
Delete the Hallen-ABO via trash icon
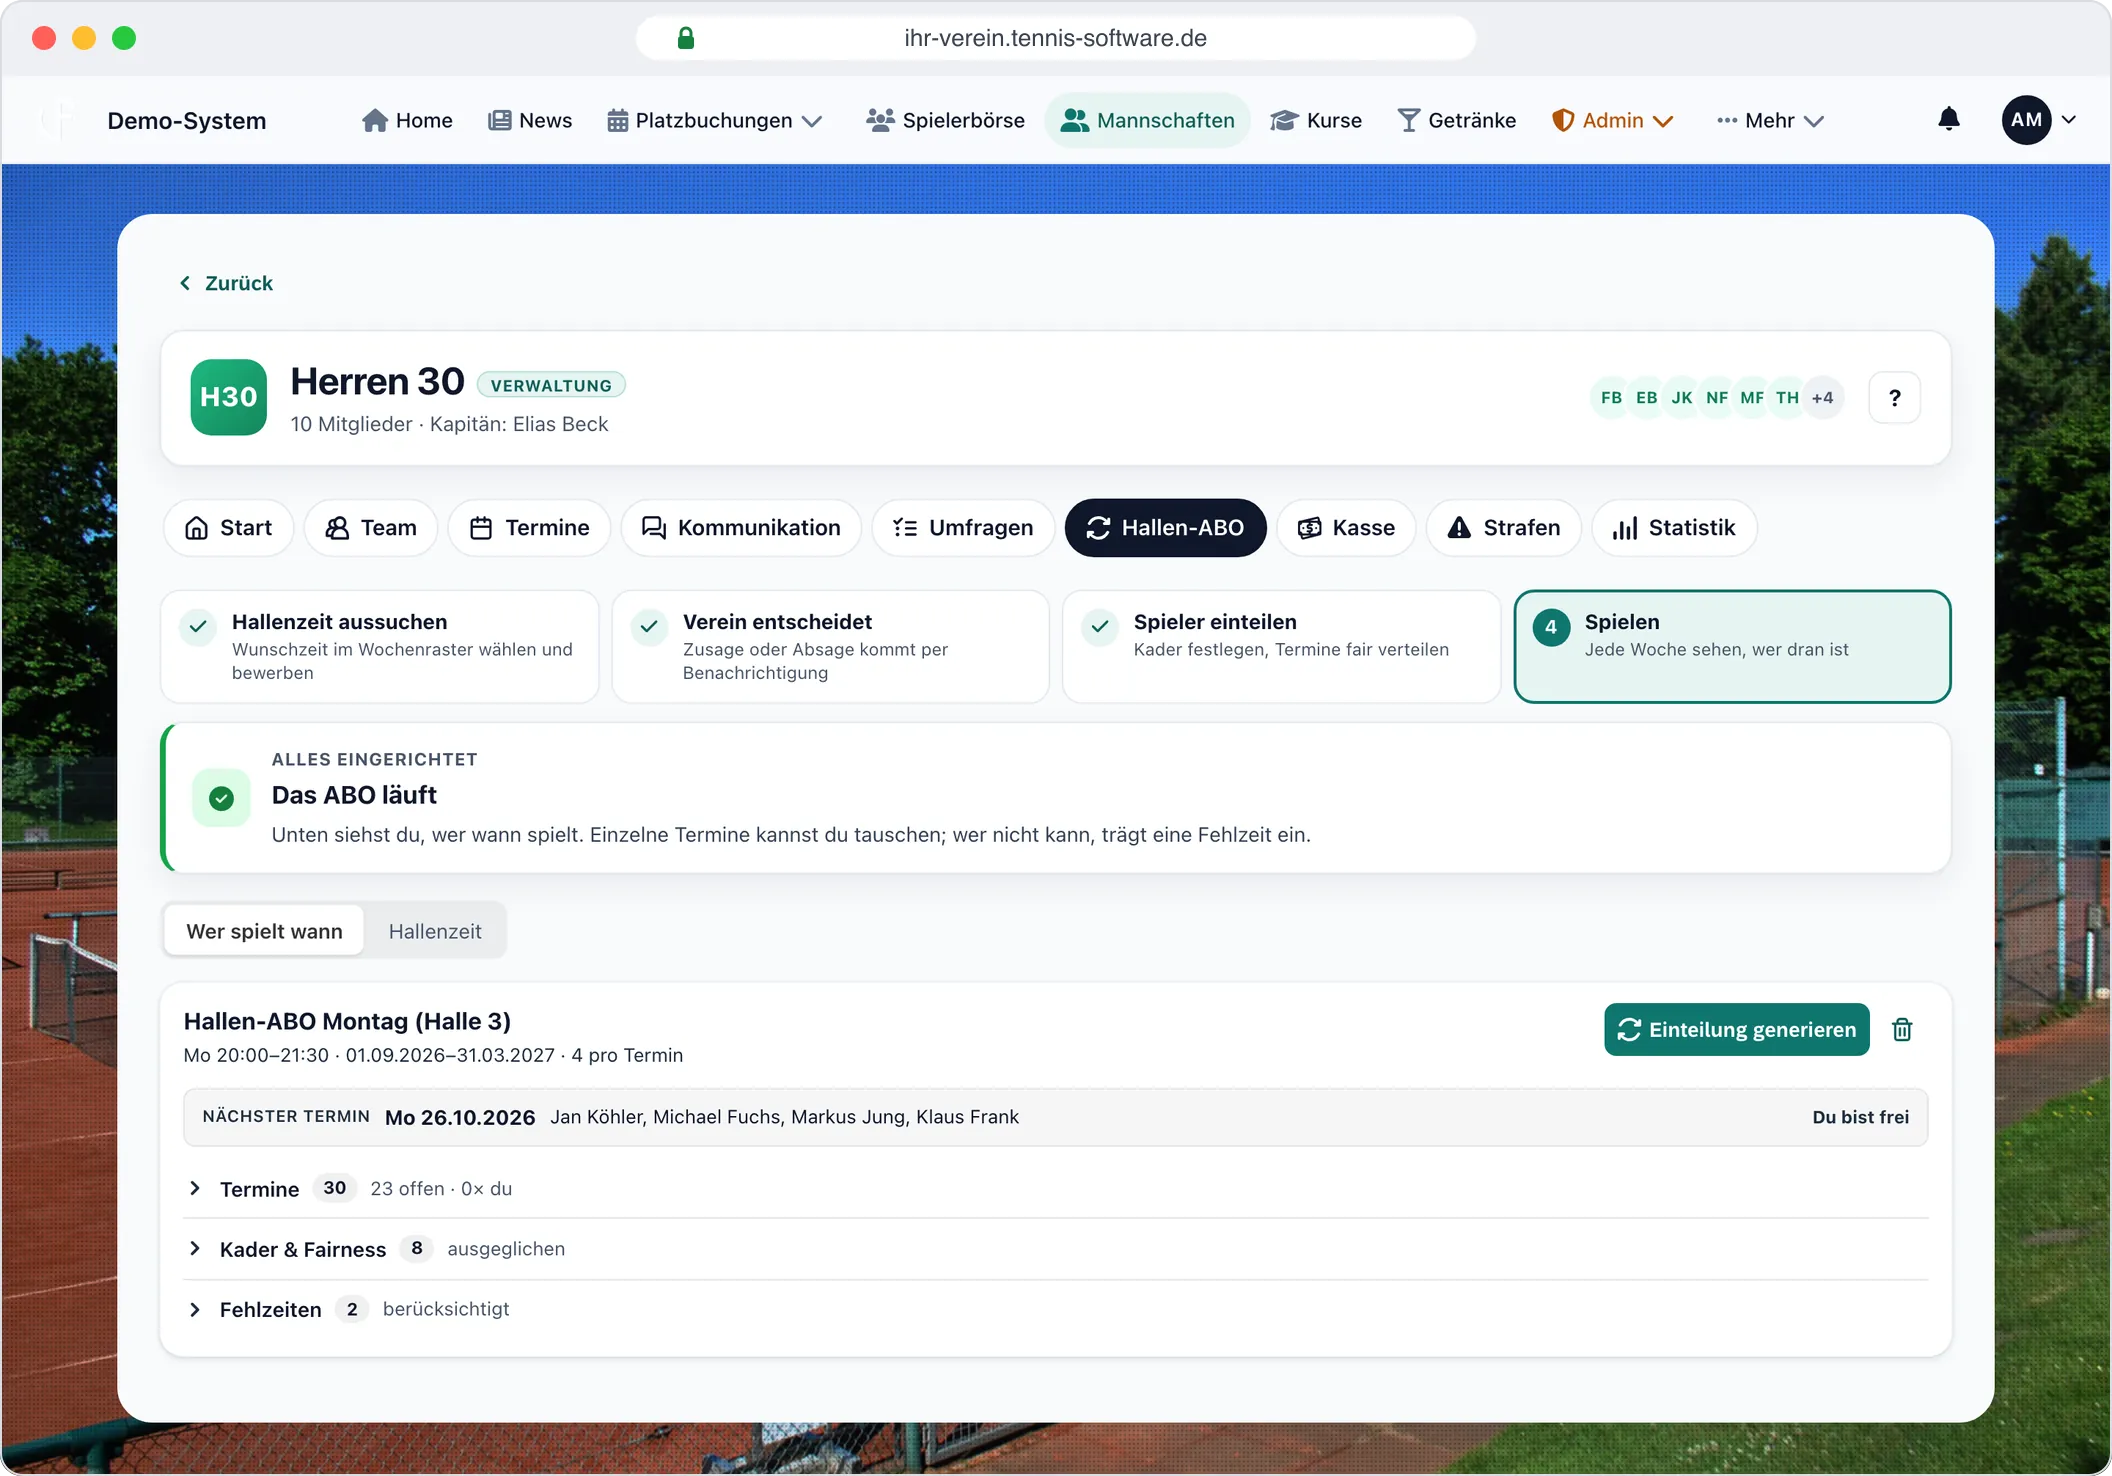point(1902,1029)
